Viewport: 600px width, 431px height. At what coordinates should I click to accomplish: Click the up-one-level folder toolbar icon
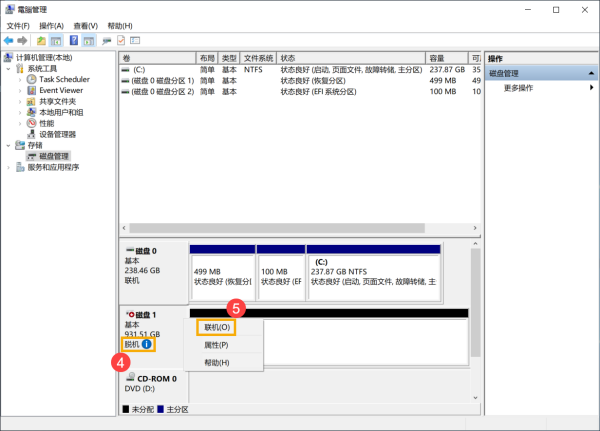[41, 40]
